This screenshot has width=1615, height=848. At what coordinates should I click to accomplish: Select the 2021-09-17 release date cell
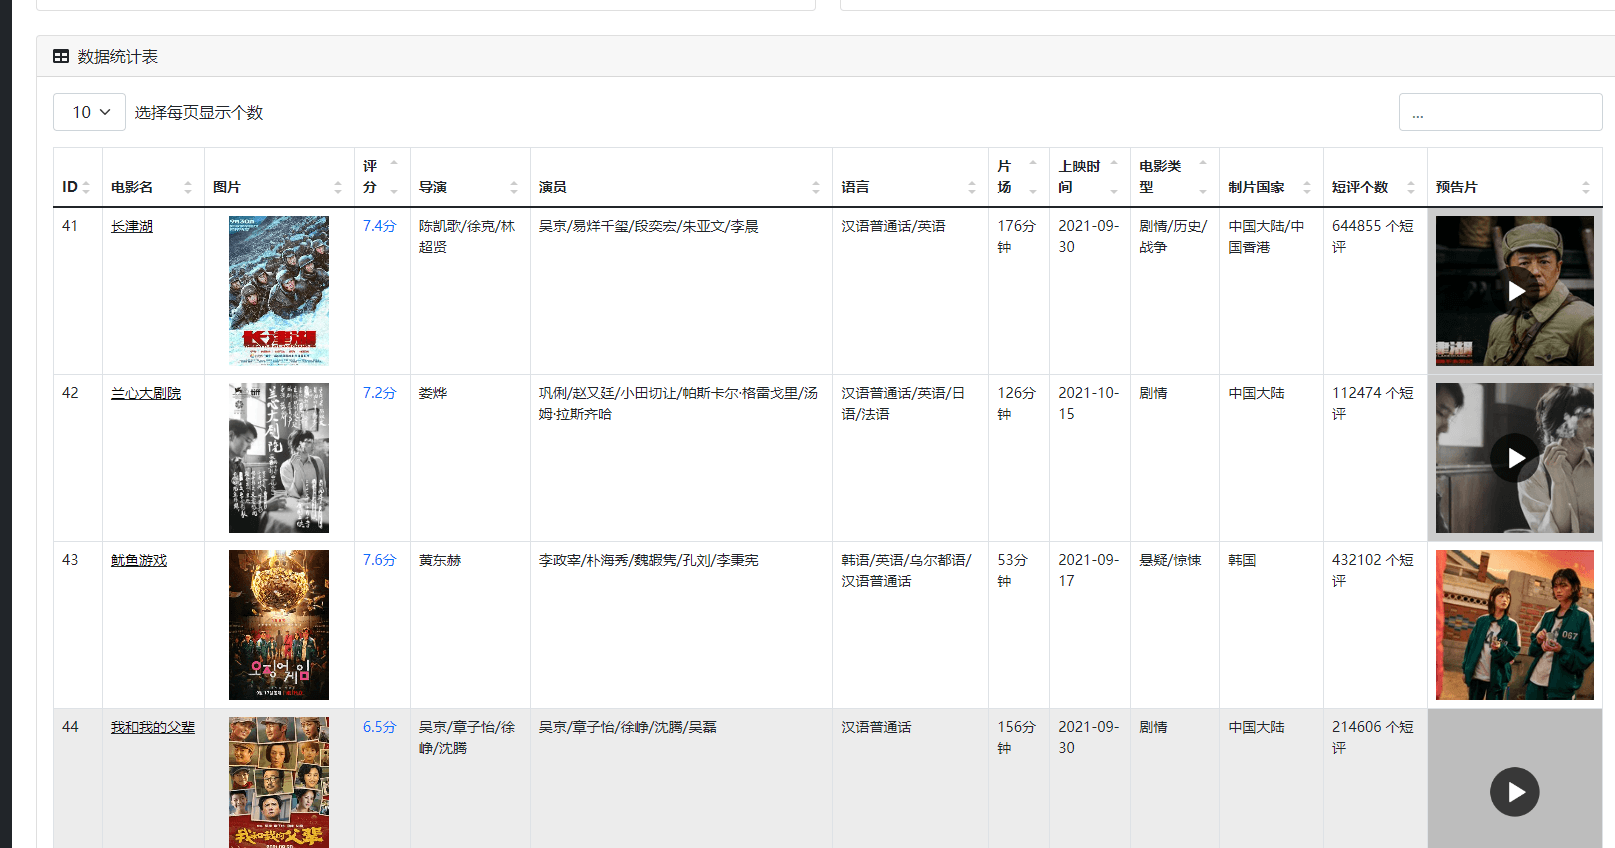coord(1090,625)
